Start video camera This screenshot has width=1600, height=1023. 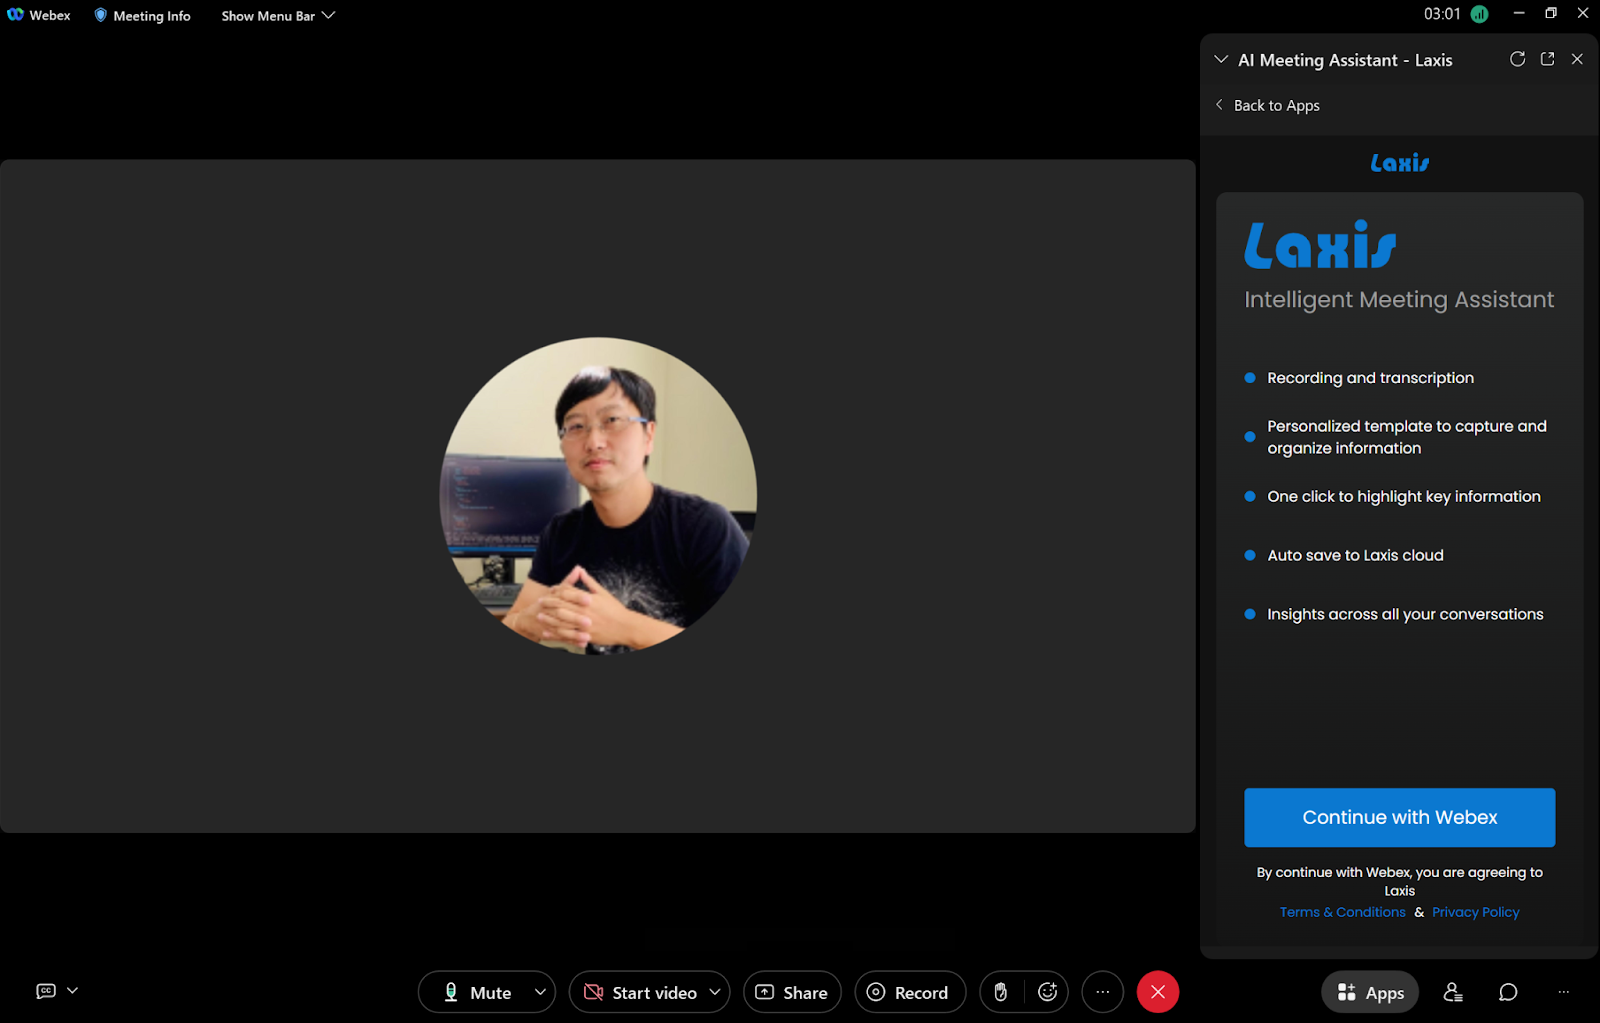(640, 992)
